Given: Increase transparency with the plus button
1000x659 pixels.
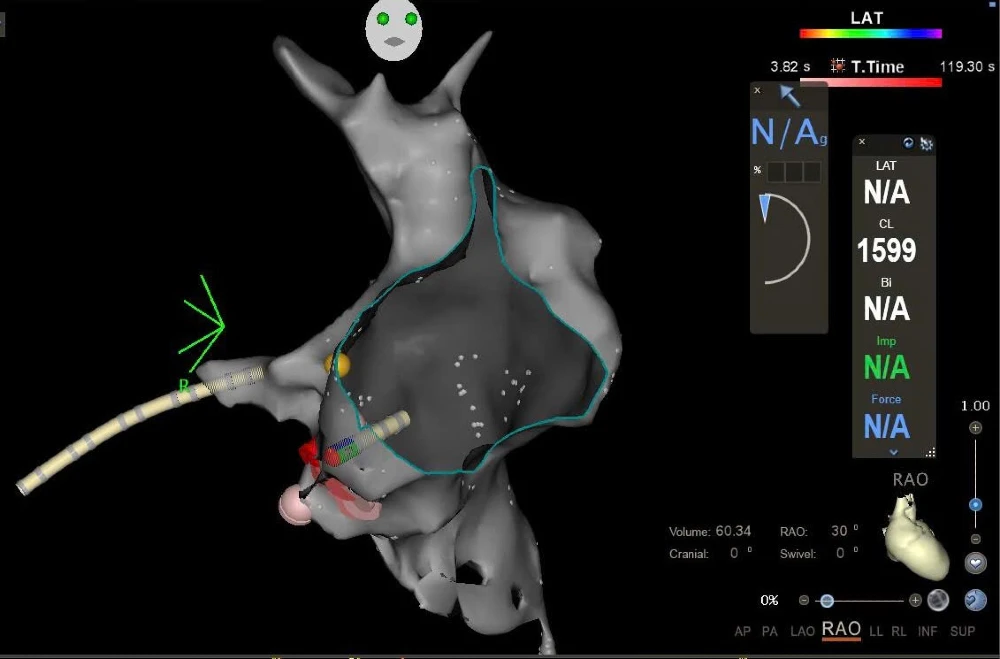Looking at the screenshot, I should click(915, 600).
